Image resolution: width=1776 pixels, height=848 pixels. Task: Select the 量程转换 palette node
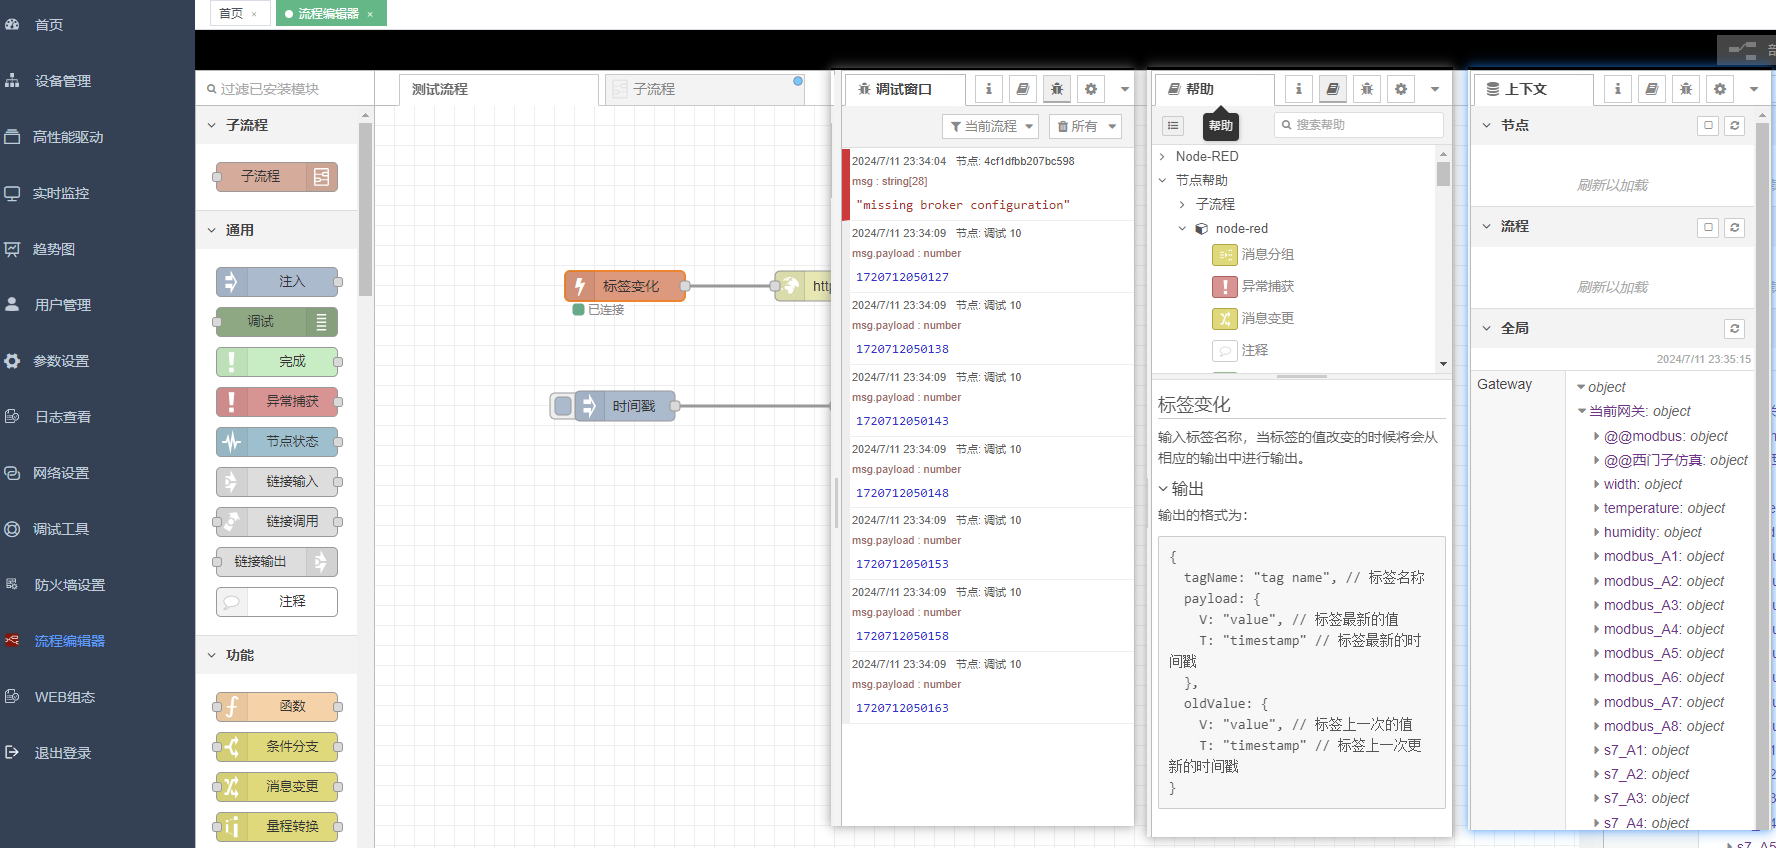(277, 827)
